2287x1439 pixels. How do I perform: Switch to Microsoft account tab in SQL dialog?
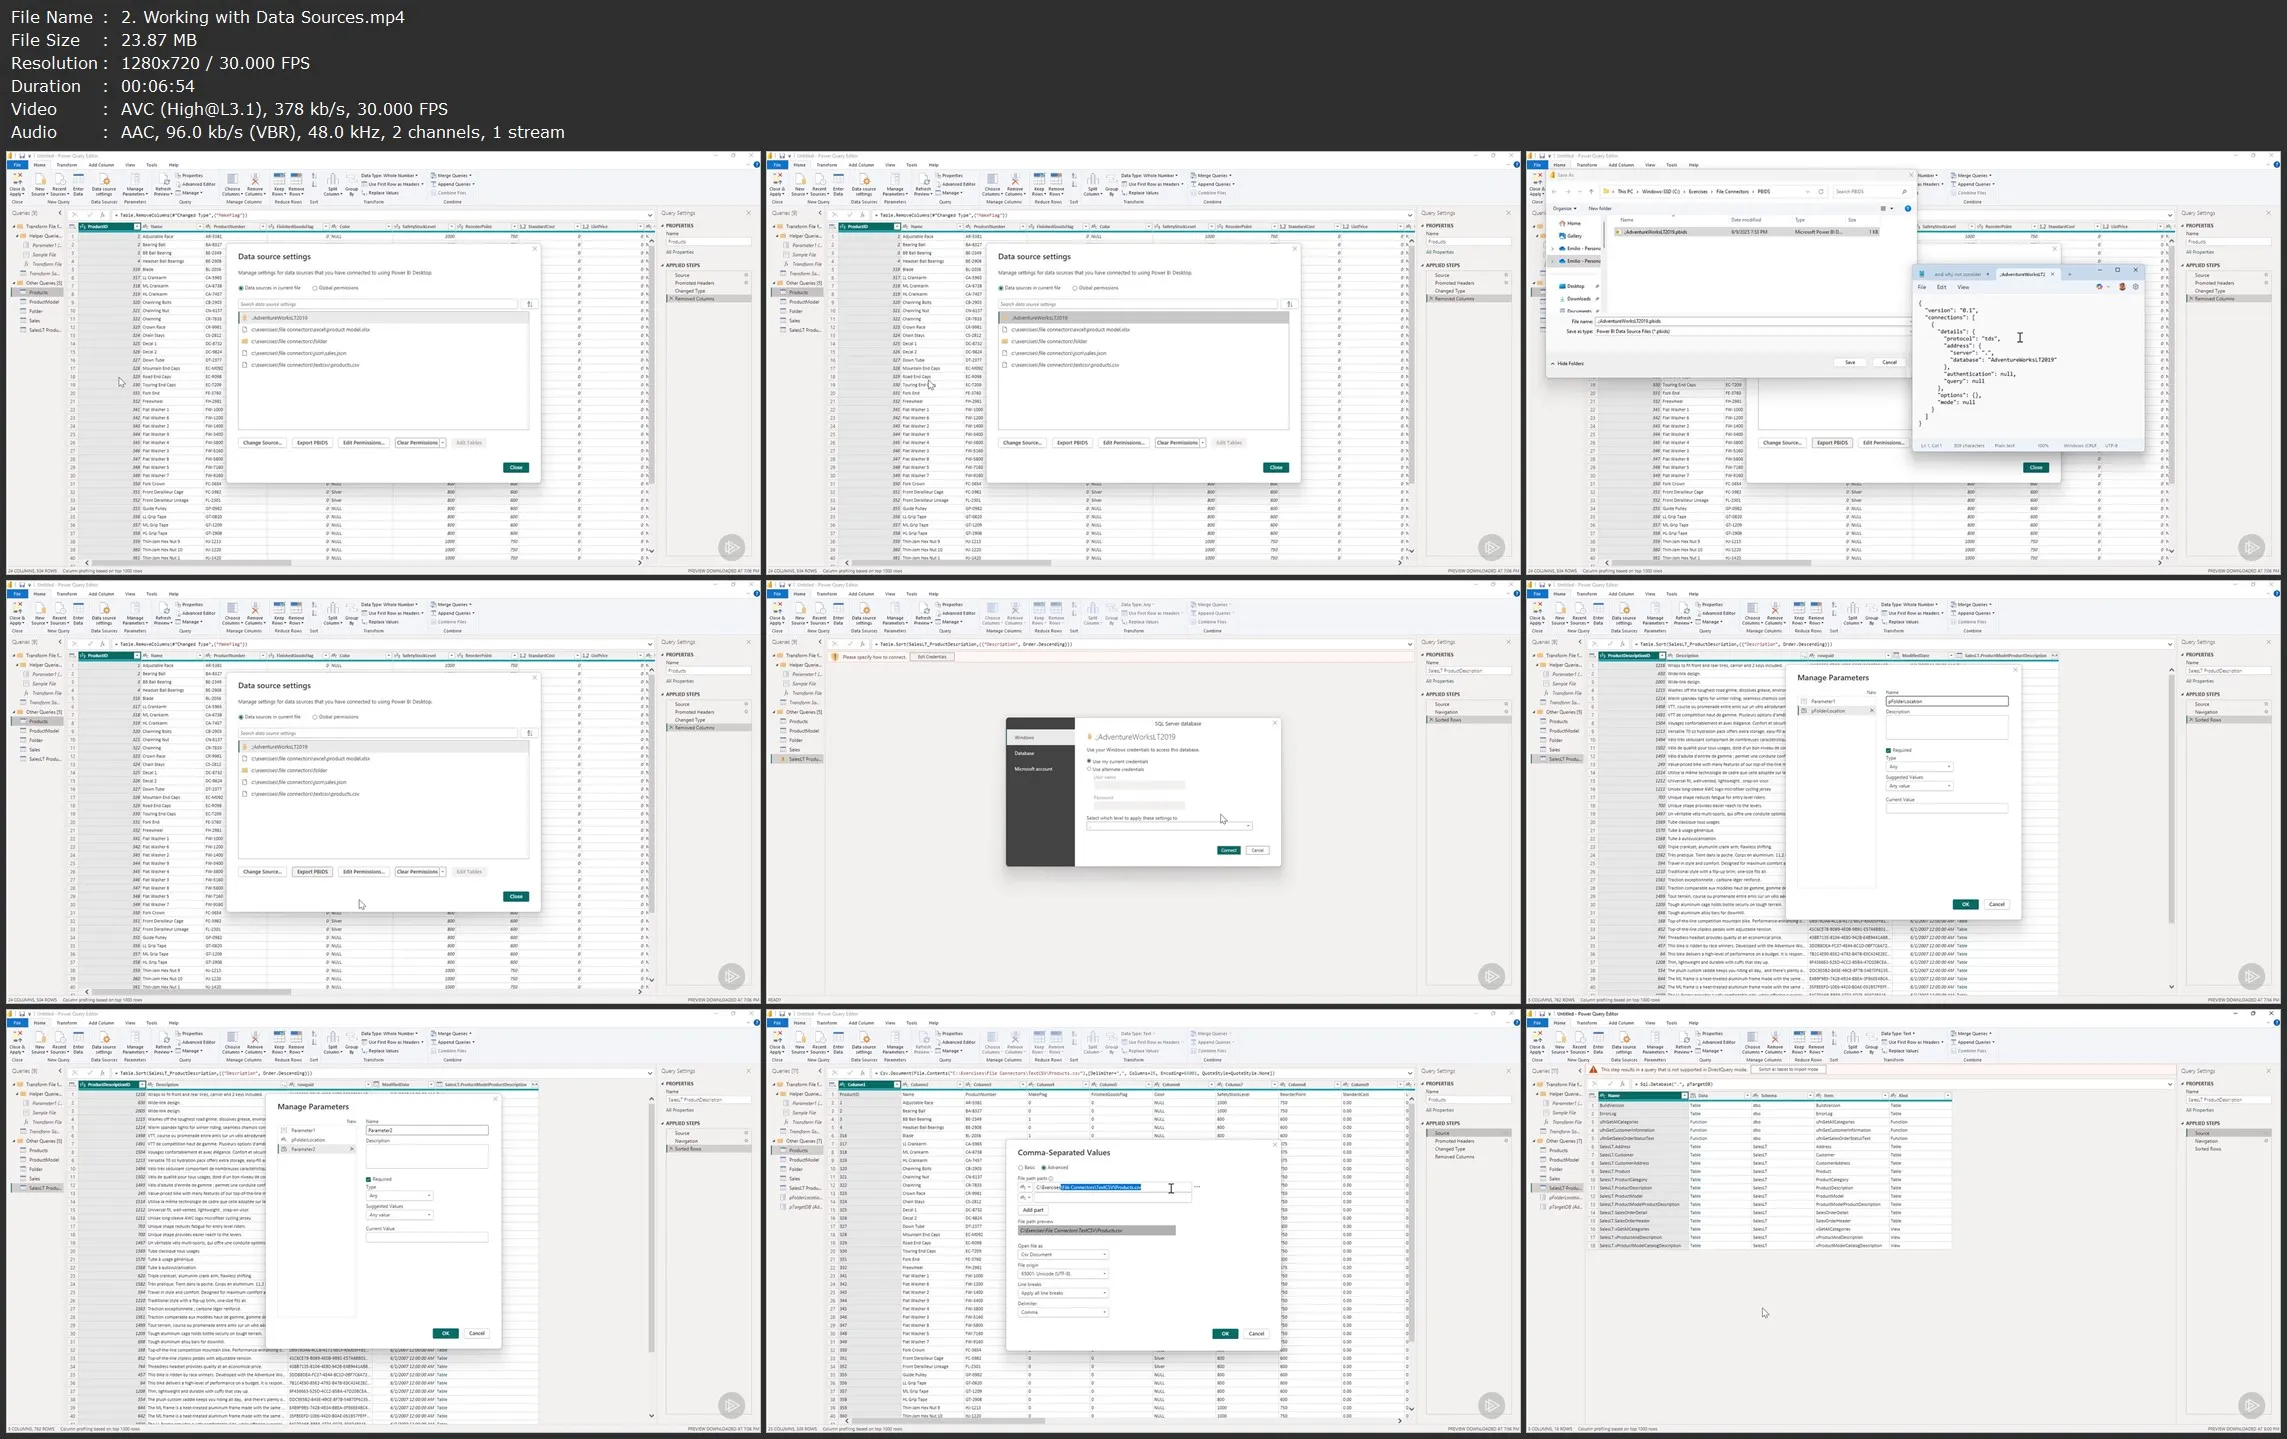click(1033, 769)
